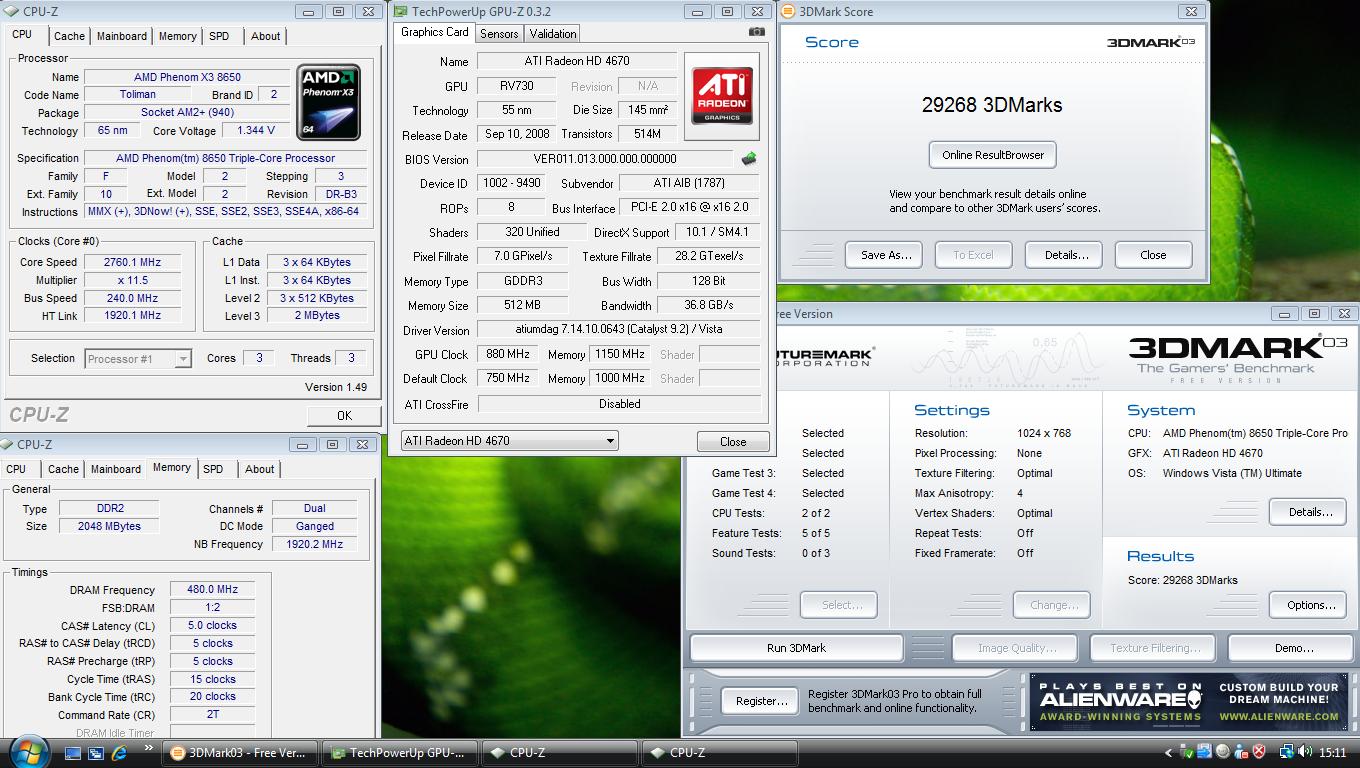Click Change button under Settings
Viewport: 1360px width, 768px height.
tap(1054, 605)
